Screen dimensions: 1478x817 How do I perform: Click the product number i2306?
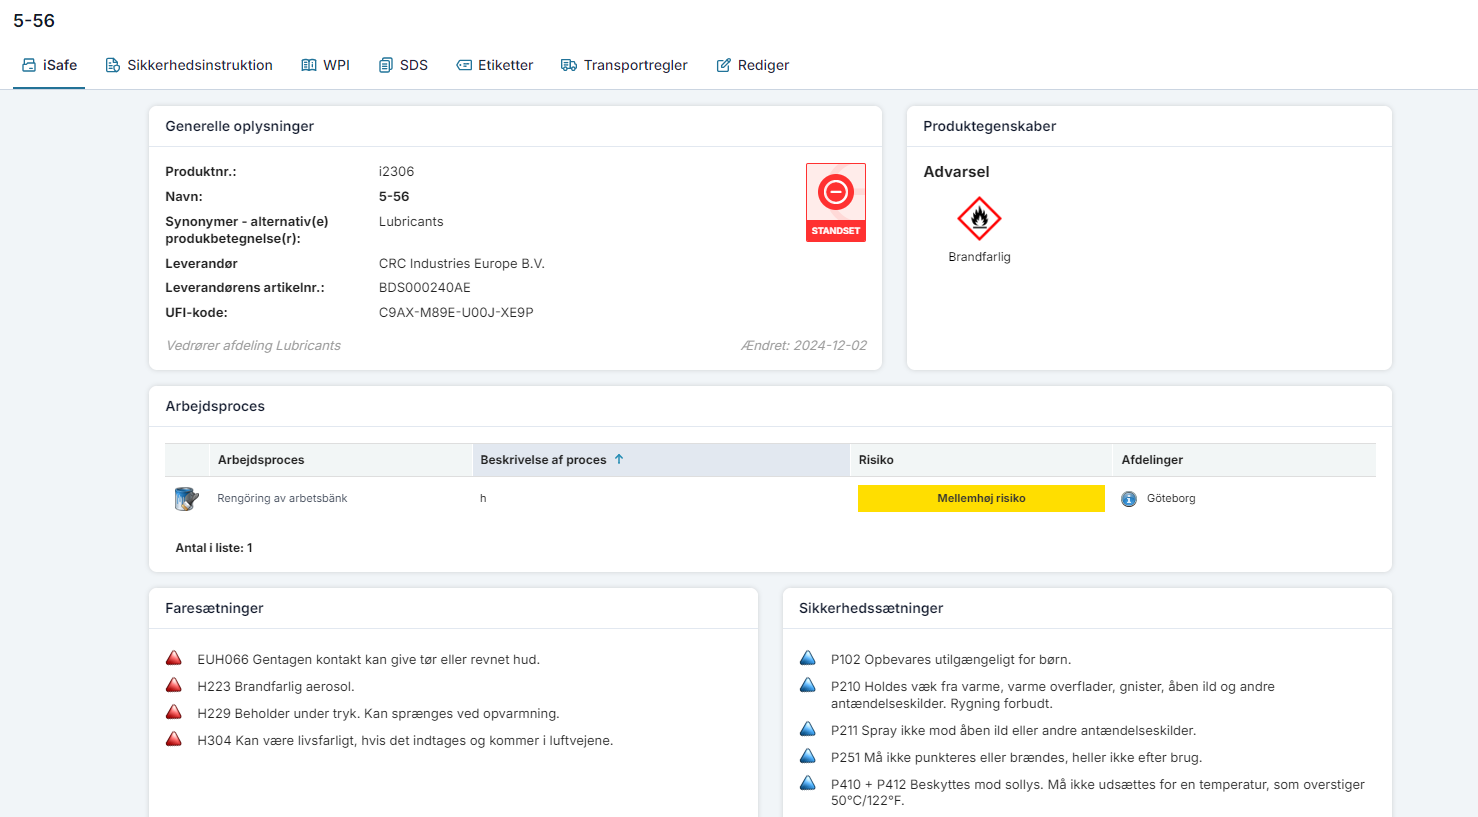396,171
